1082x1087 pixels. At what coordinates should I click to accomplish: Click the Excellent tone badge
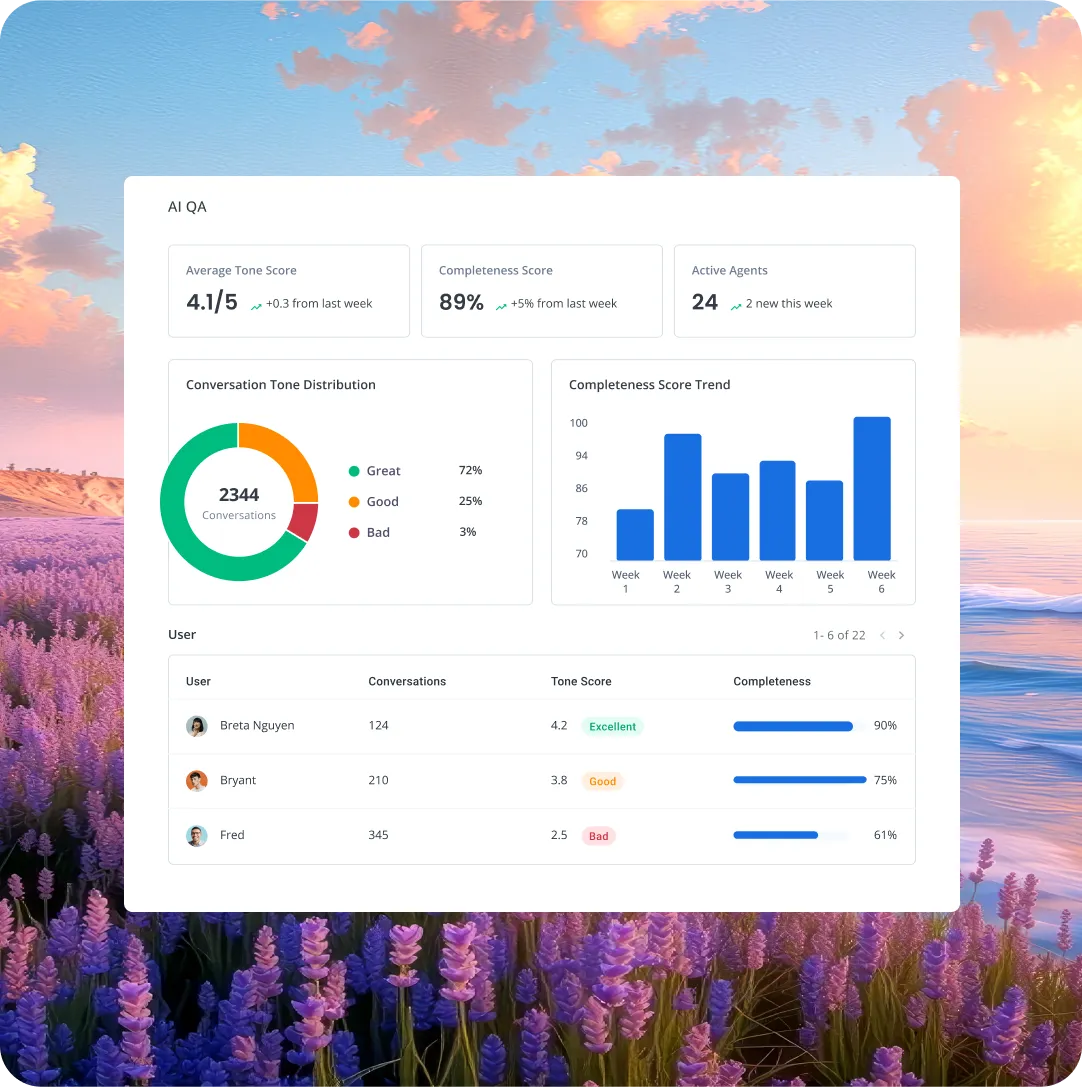(x=612, y=727)
